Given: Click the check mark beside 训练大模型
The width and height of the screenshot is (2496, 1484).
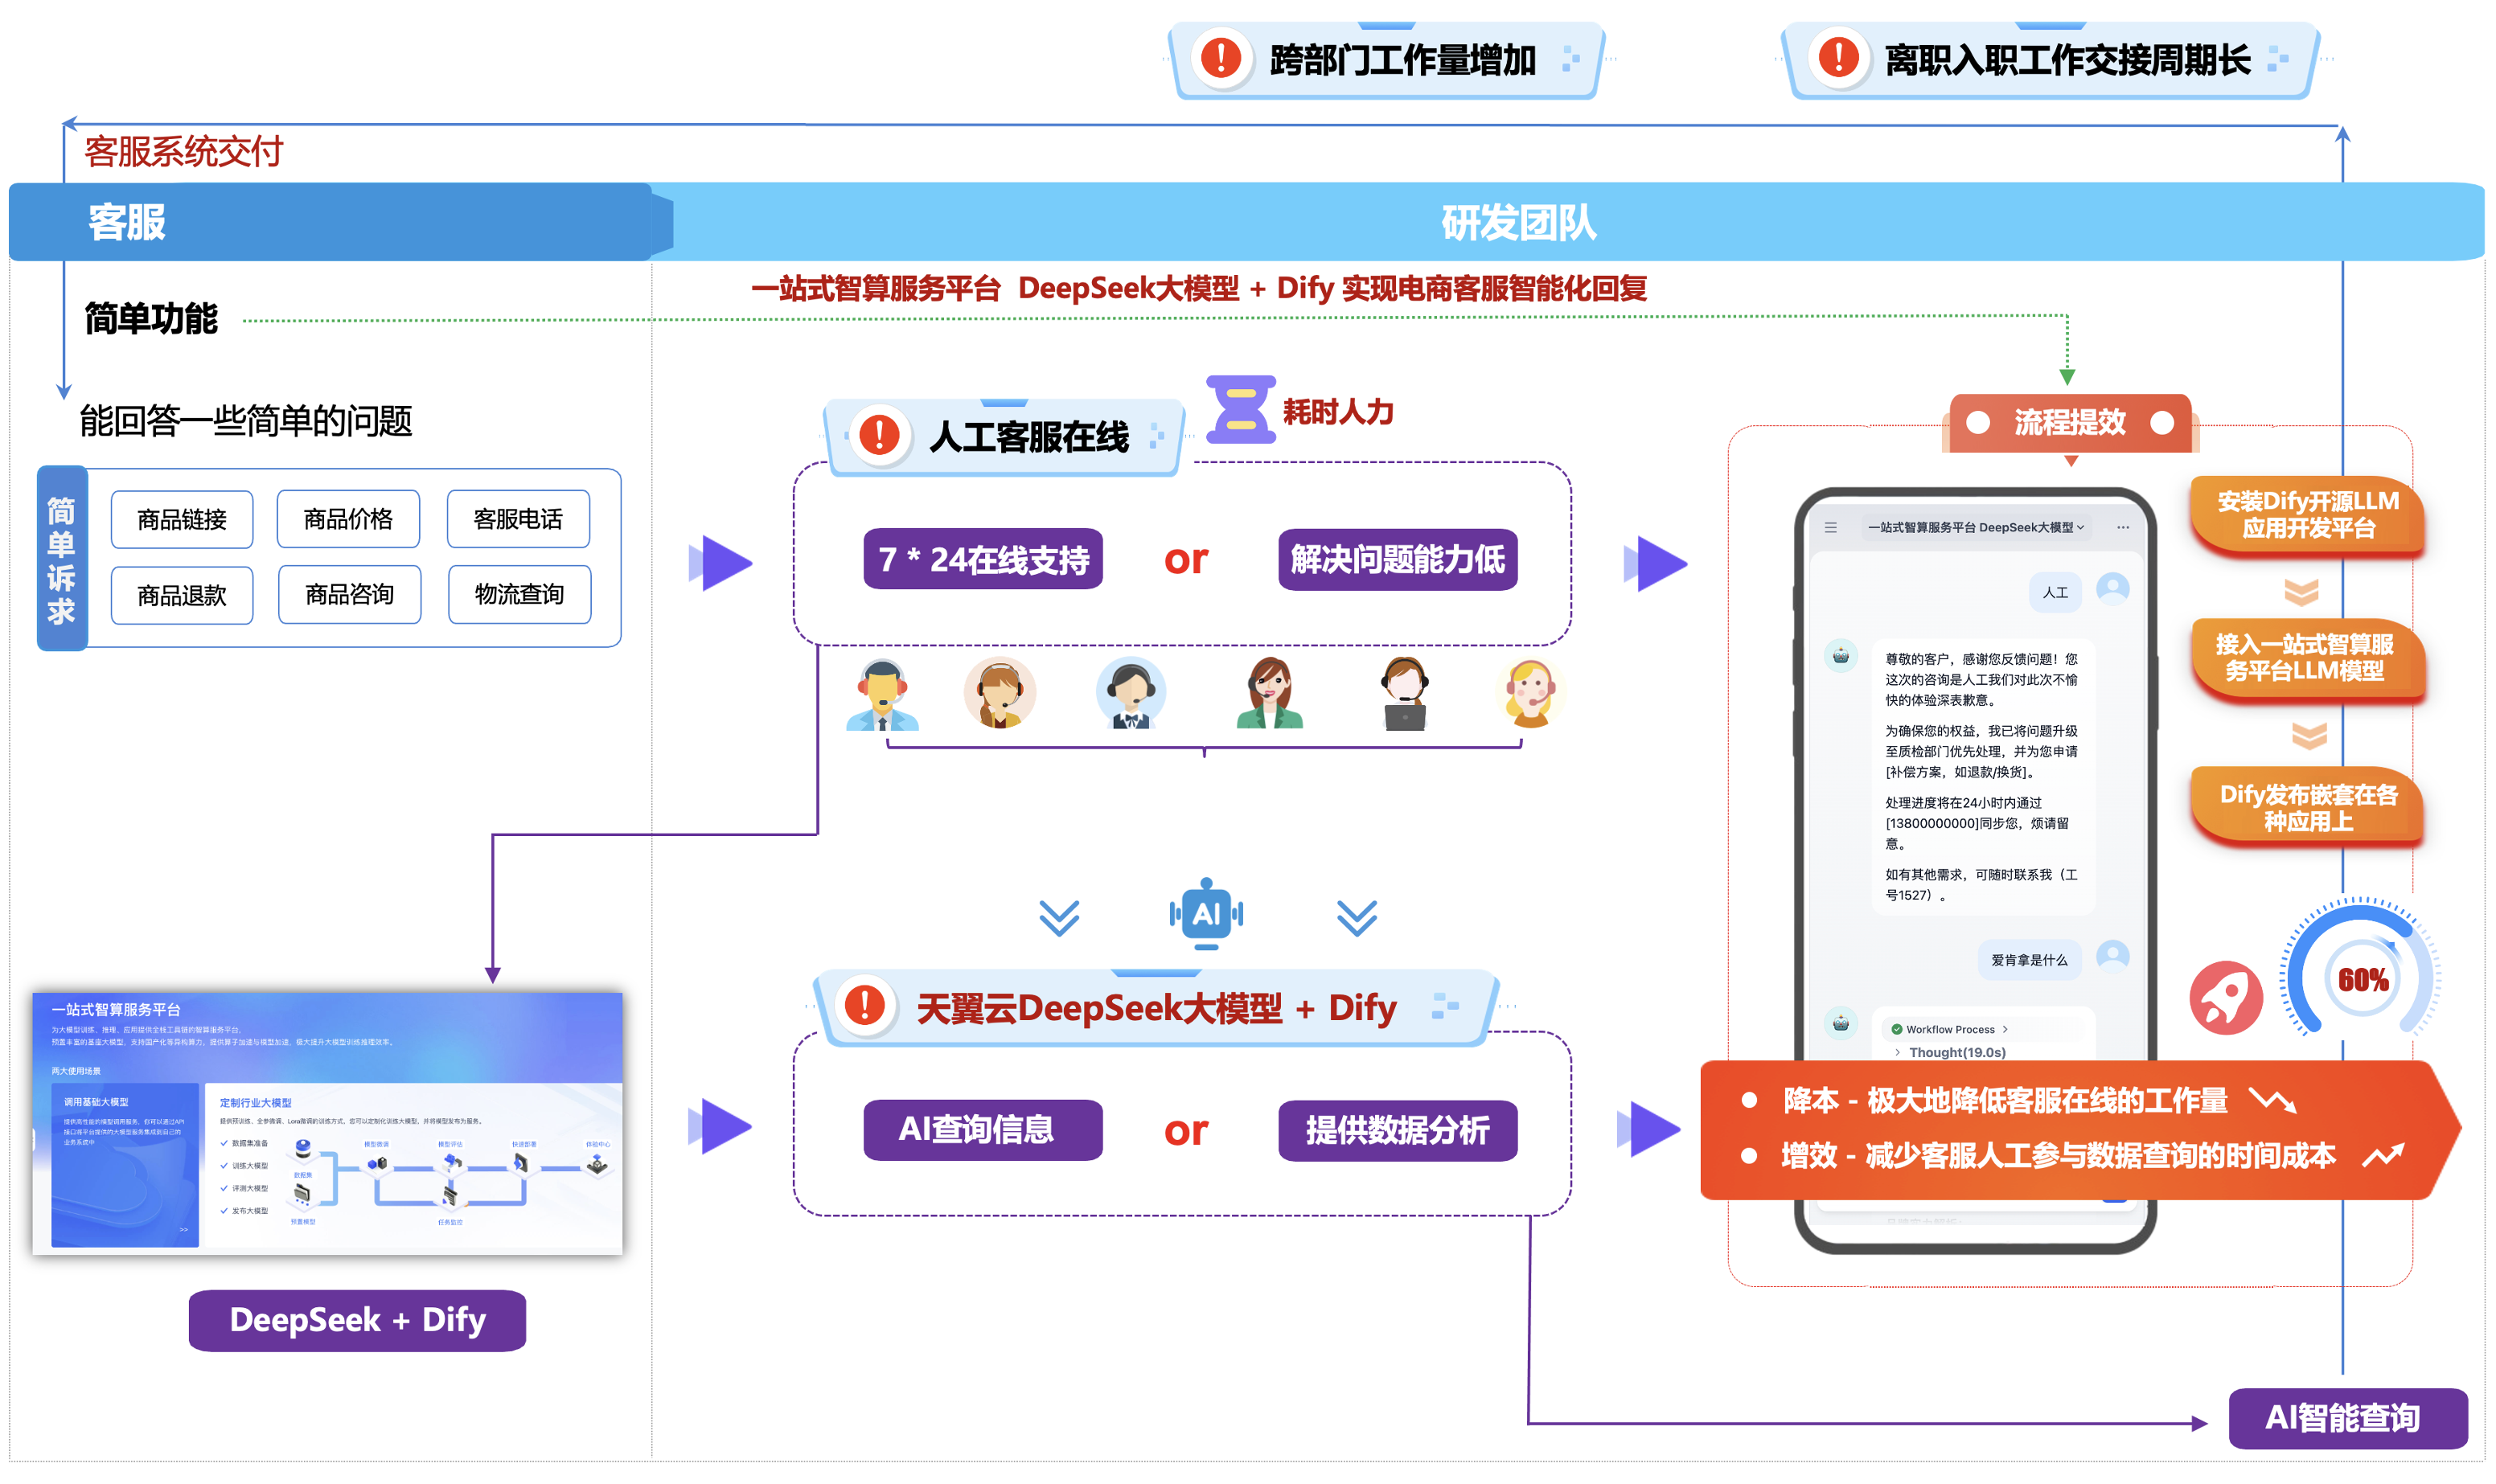Looking at the screenshot, I should point(224,1165).
